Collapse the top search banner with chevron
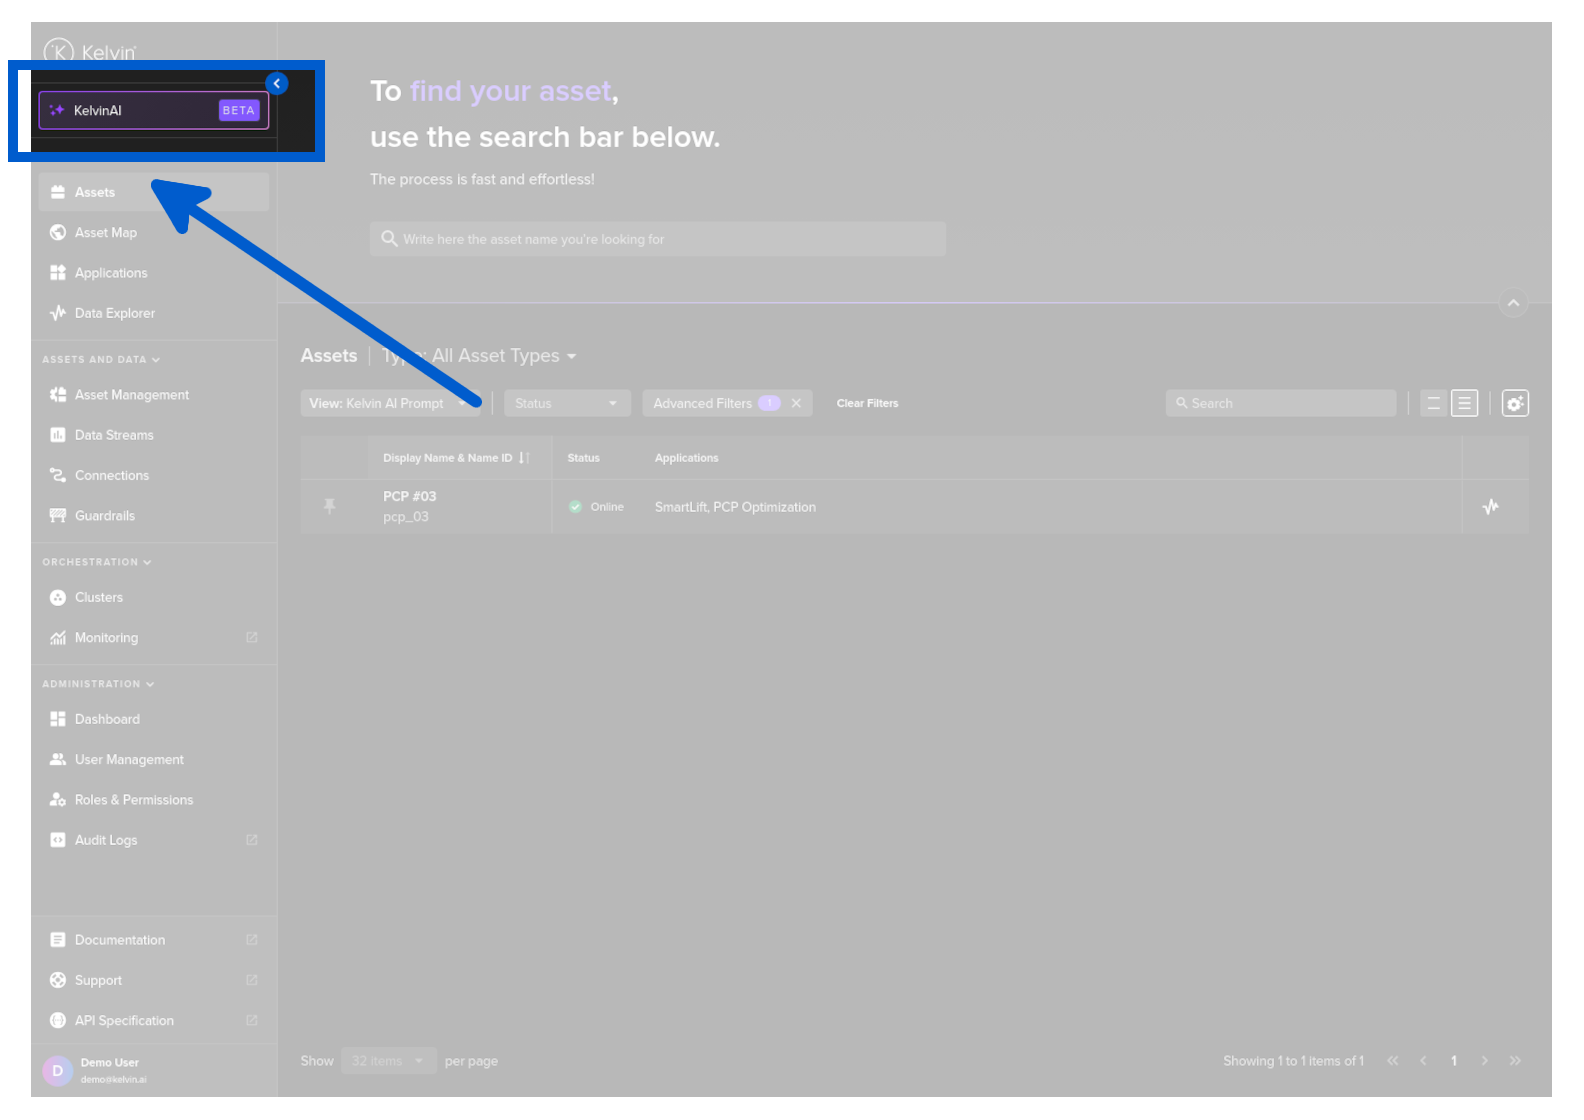 pyautogui.click(x=1513, y=303)
